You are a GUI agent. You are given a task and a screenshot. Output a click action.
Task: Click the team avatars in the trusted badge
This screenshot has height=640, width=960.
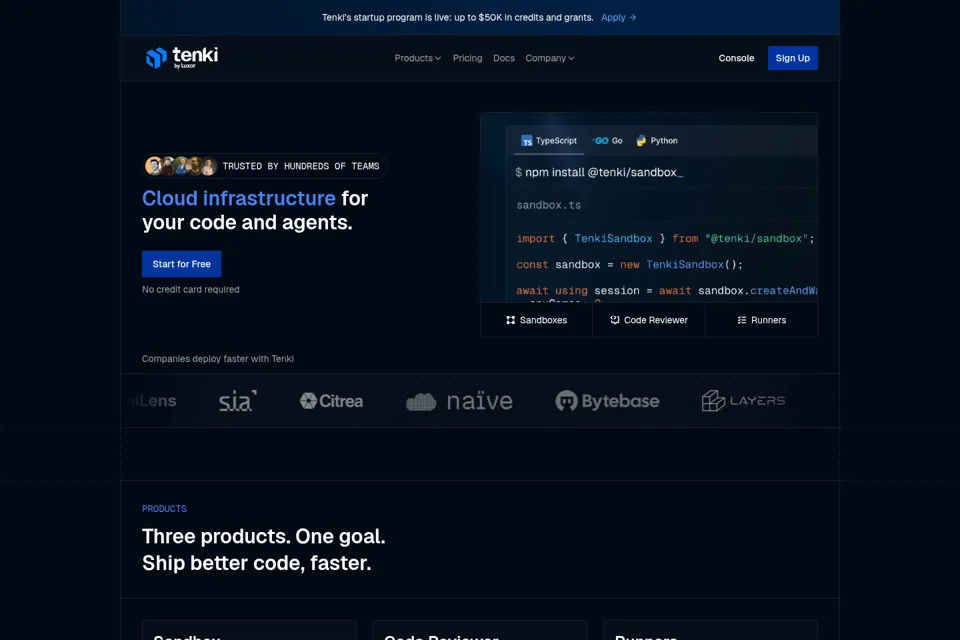tap(181, 166)
